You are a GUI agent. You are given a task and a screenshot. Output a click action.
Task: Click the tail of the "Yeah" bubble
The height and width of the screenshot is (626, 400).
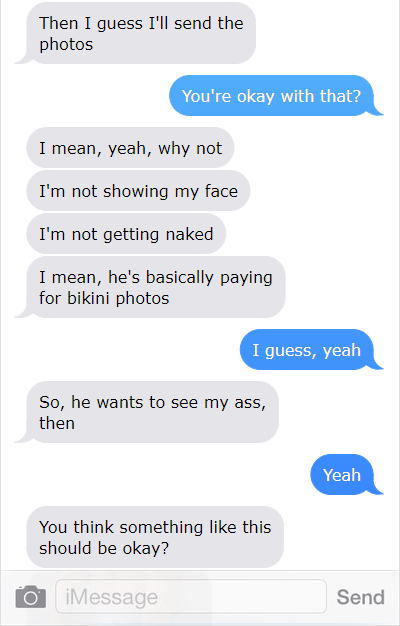[377, 488]
